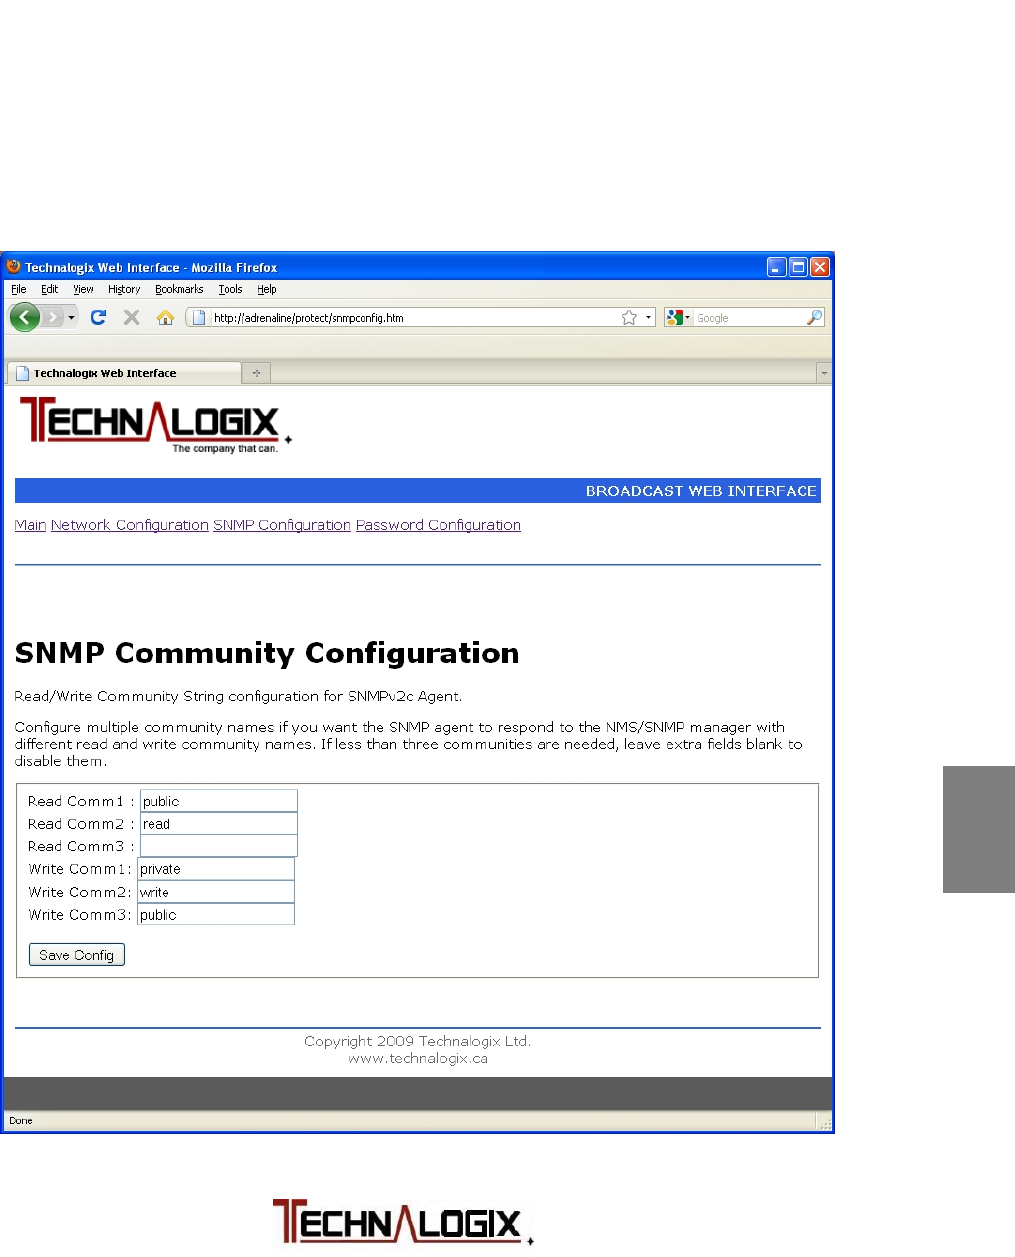Image resolution: width=1015 pixels, height=1257 pixels.
Task: Click the Forward navigation arrow
Action: [x=53, y=317]
